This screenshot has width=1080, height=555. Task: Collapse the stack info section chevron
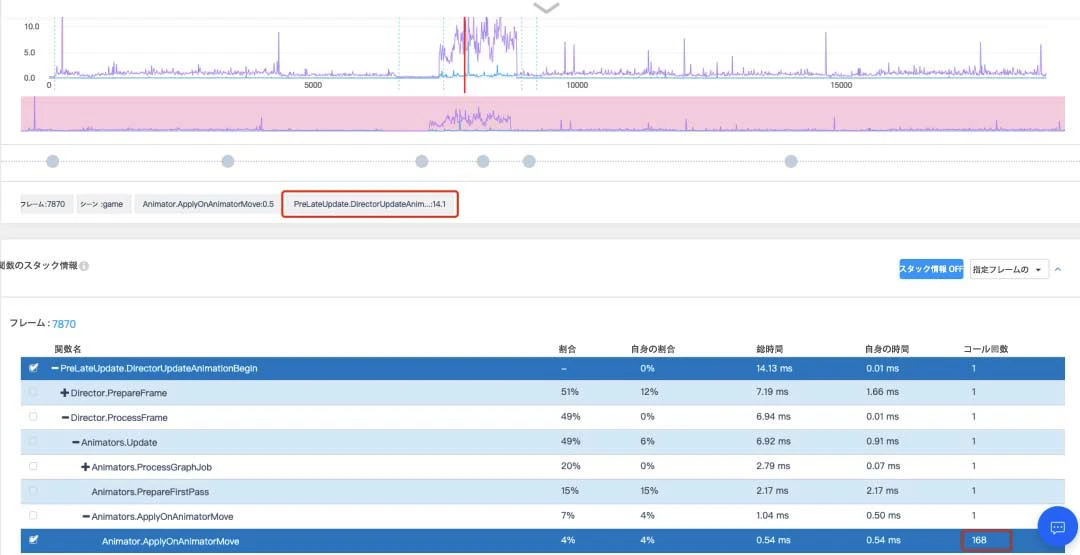(1058, 269)
